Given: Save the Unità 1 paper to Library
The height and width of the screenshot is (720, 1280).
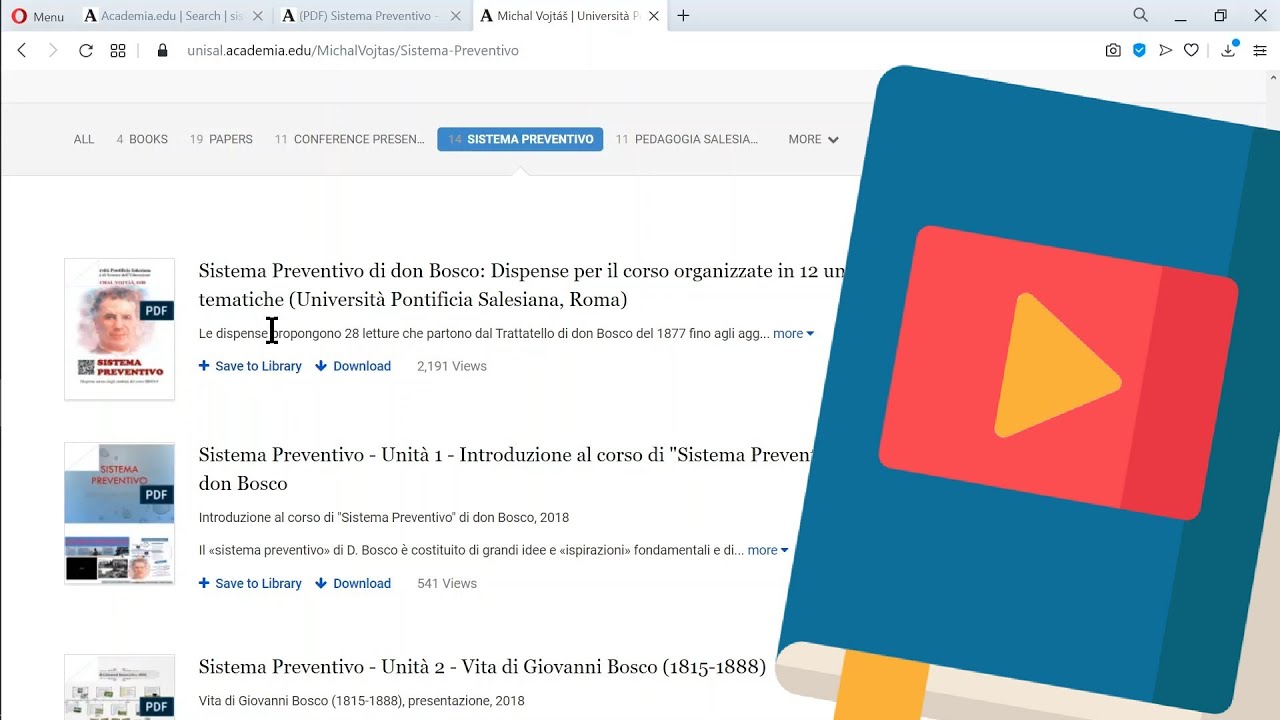Looking at the screenshot, I should coord(250,583).
